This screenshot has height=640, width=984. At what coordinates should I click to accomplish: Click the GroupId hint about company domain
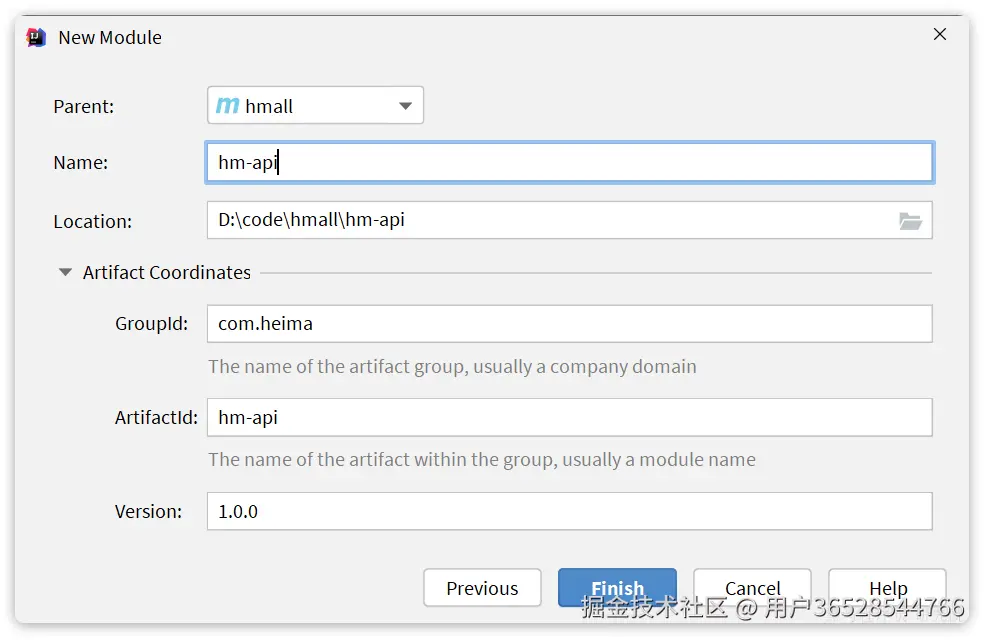452,367
